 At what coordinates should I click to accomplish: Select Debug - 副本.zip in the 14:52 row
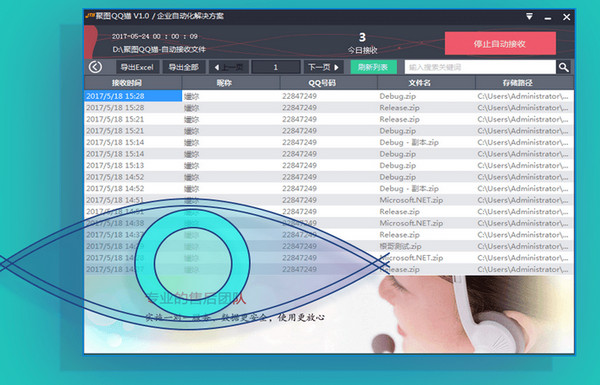(409, 188)
